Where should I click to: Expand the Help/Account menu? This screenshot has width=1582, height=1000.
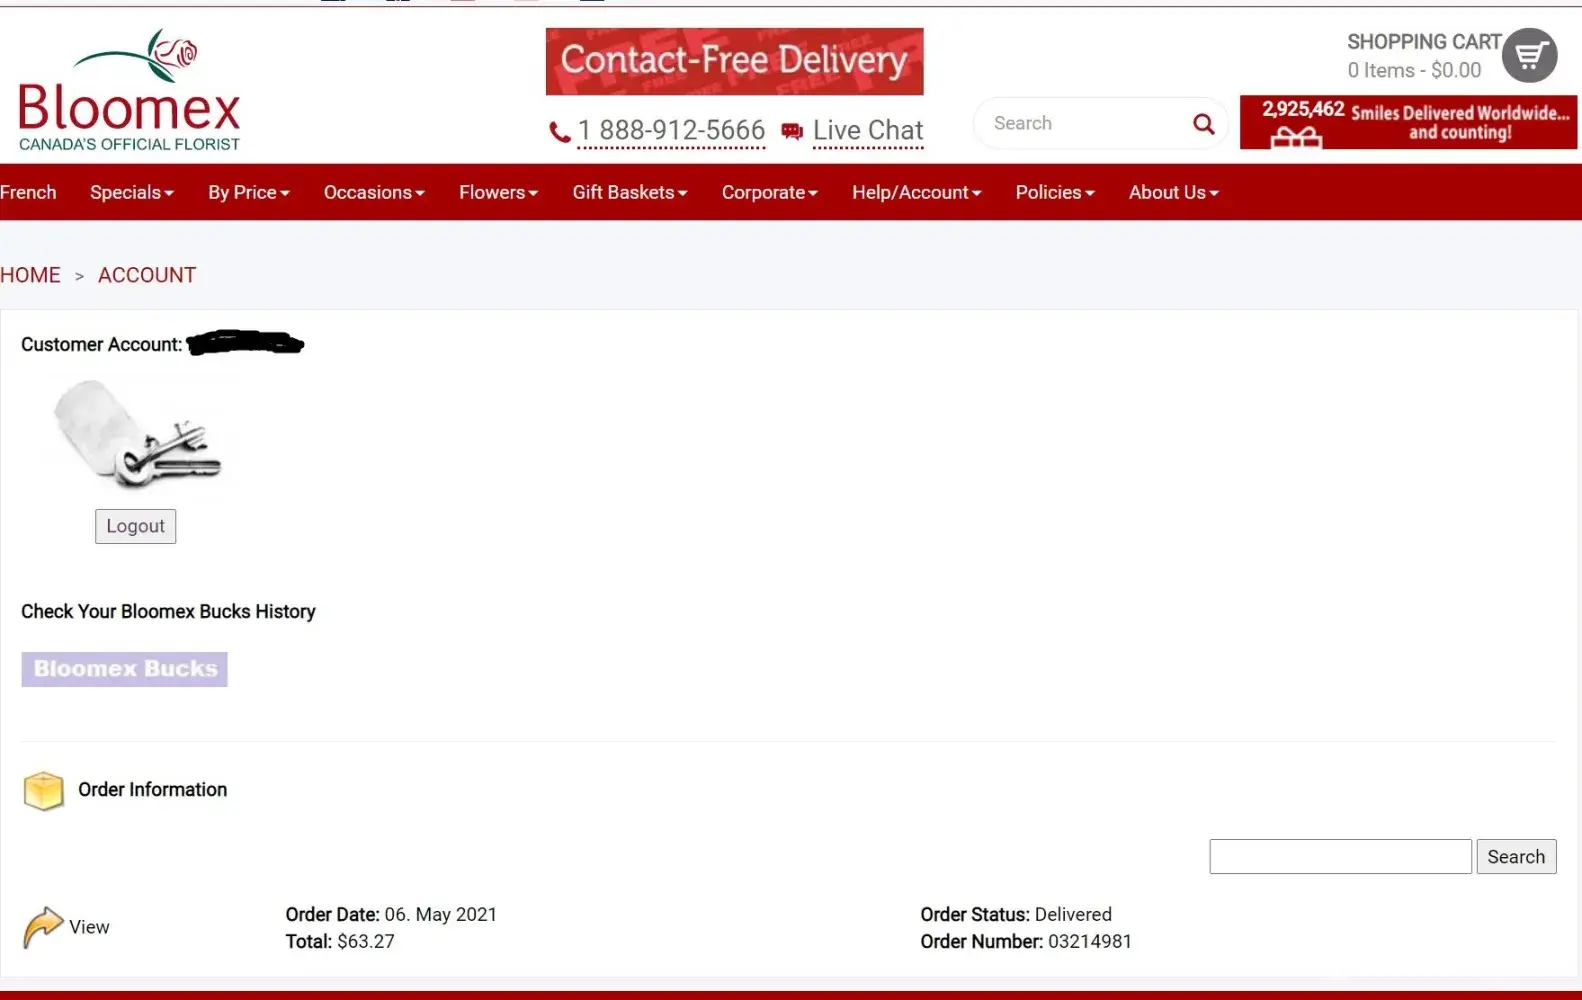point(917,192)
